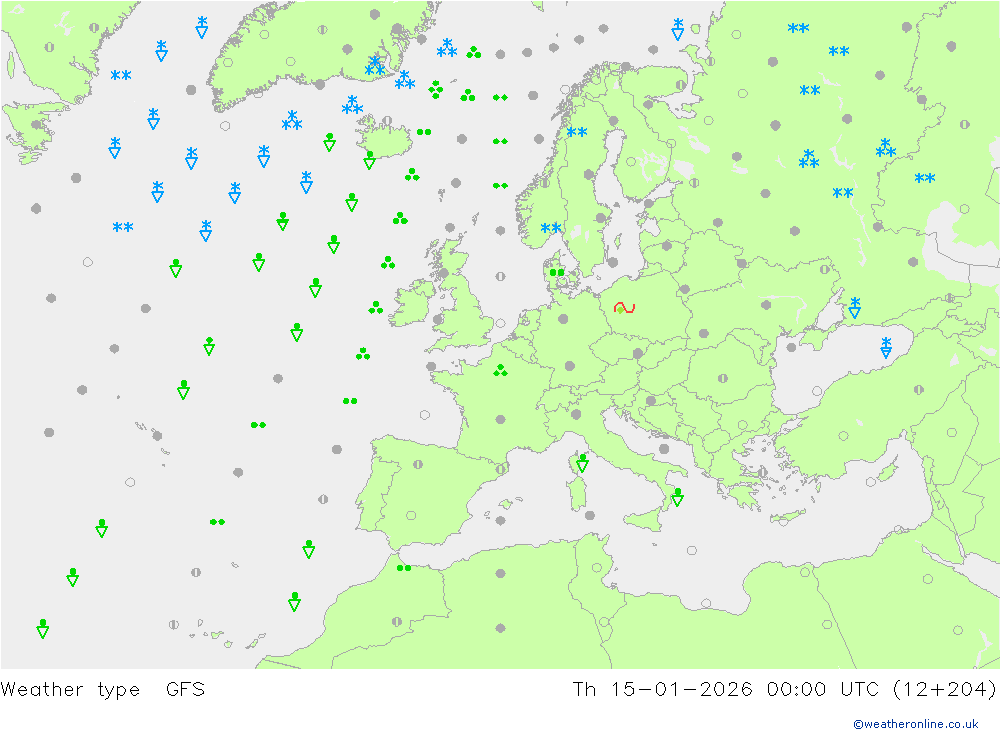The height and width of the screenshot is (733, 1000).
Task: Click the snow shower symbol over eastern Black Sea
Action: pos(886,348)
